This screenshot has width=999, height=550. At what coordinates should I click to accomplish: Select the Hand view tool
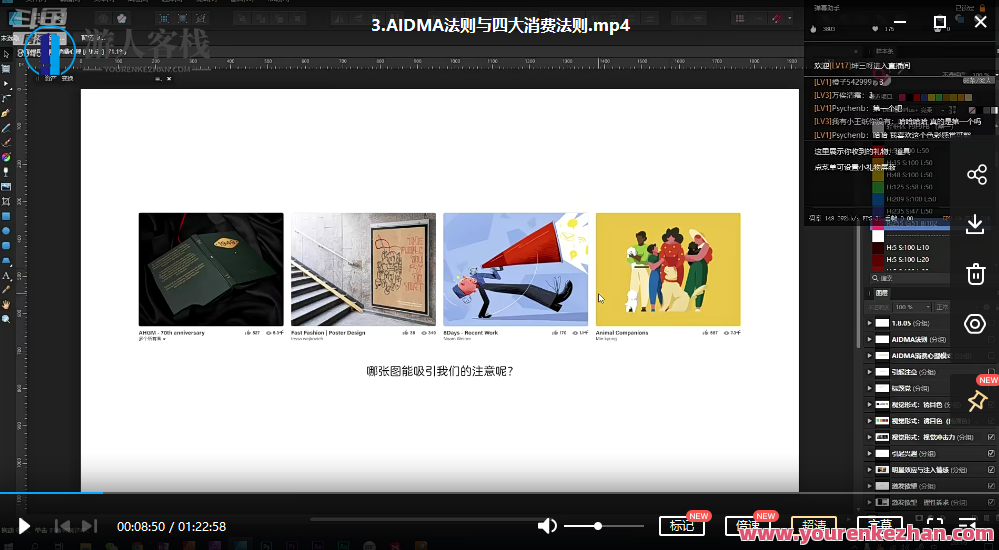pyautogui.click(x=6, y=305)
